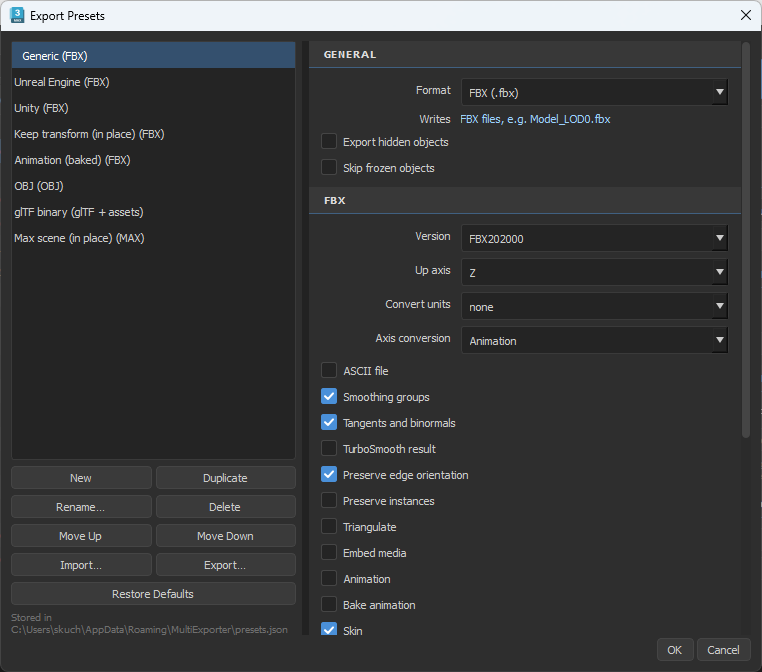This screenshot has height=672, width=762.
Task: Enable Skip frozen objects checkbox
Action: (x=329, y=167)
